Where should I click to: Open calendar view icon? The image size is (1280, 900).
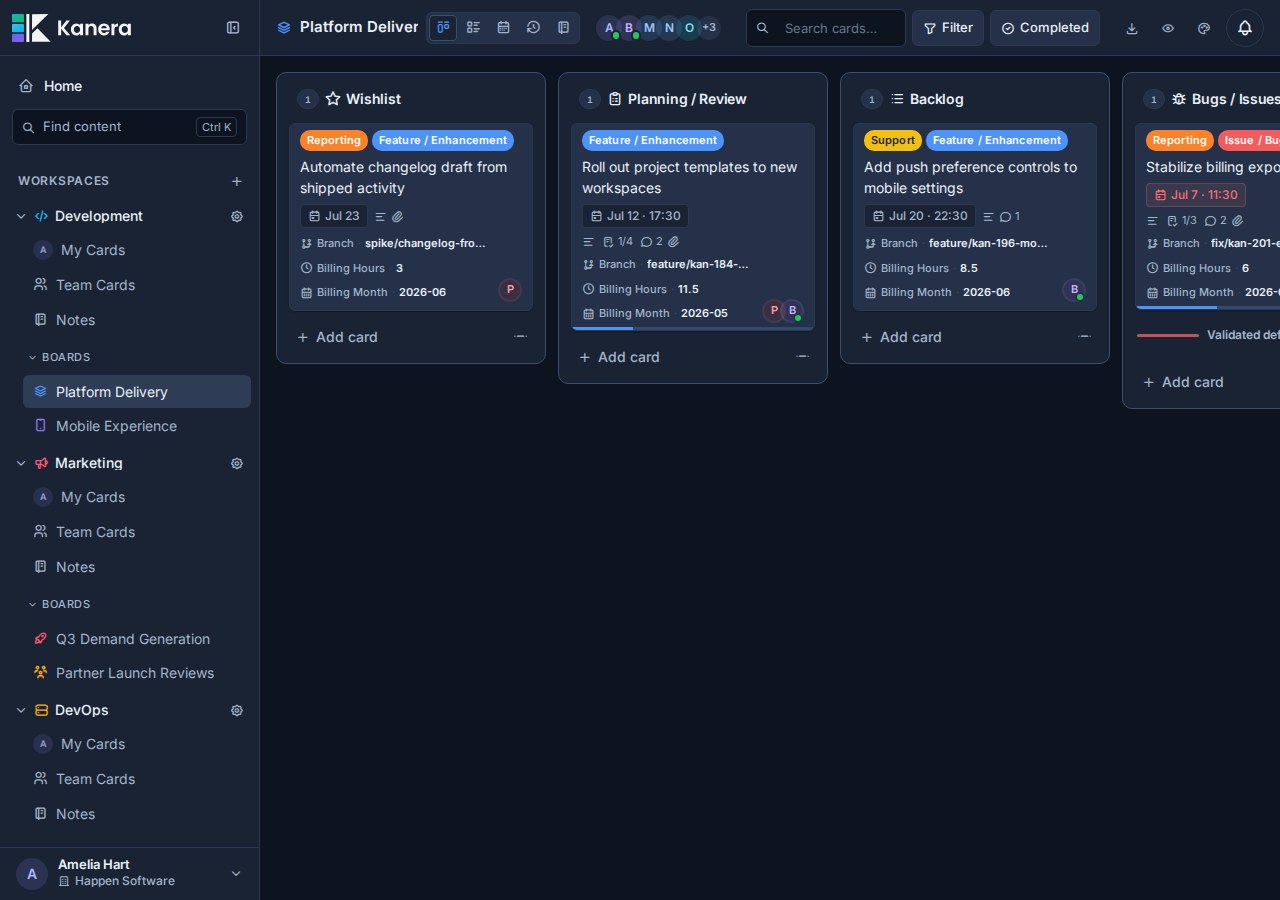[503, 28]
